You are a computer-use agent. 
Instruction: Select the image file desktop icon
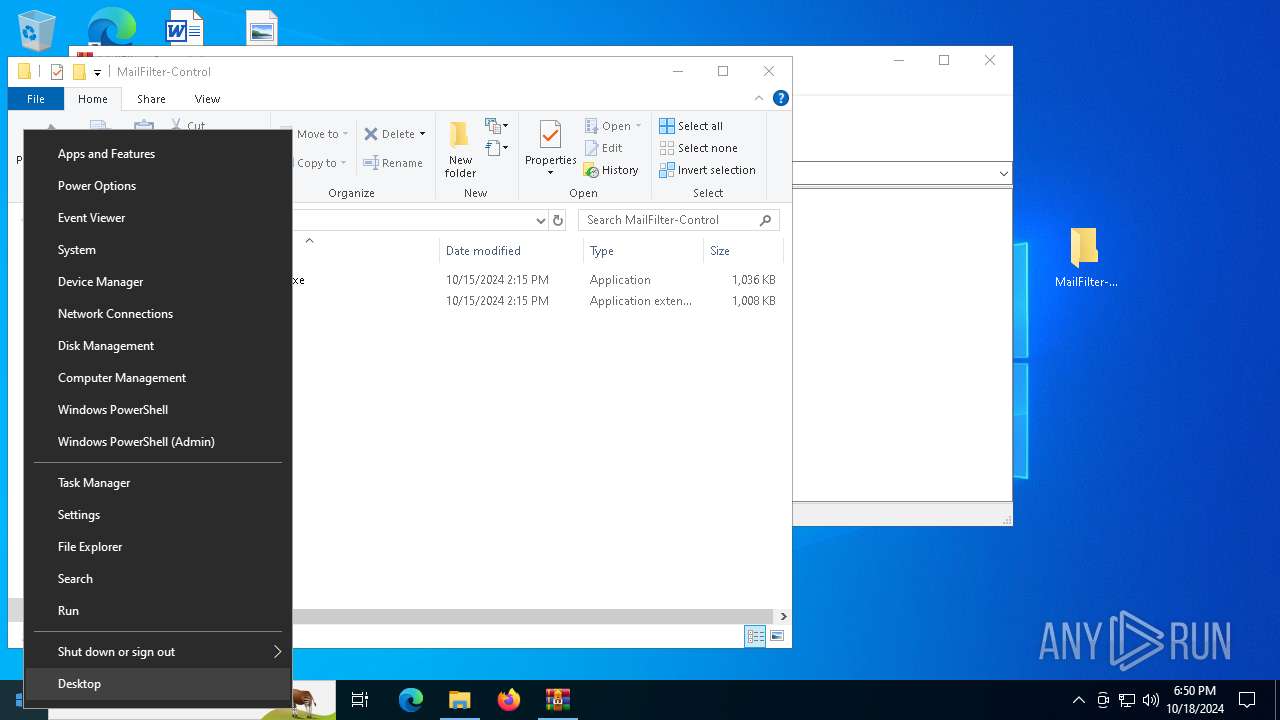262,28
